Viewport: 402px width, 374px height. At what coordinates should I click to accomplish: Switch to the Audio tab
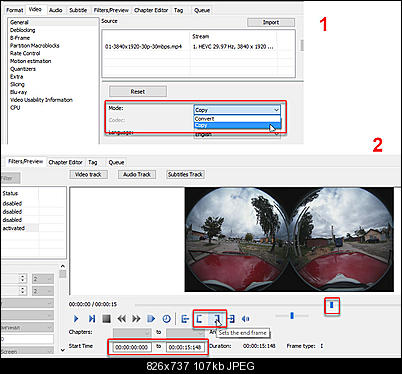[x=56, y=10]
